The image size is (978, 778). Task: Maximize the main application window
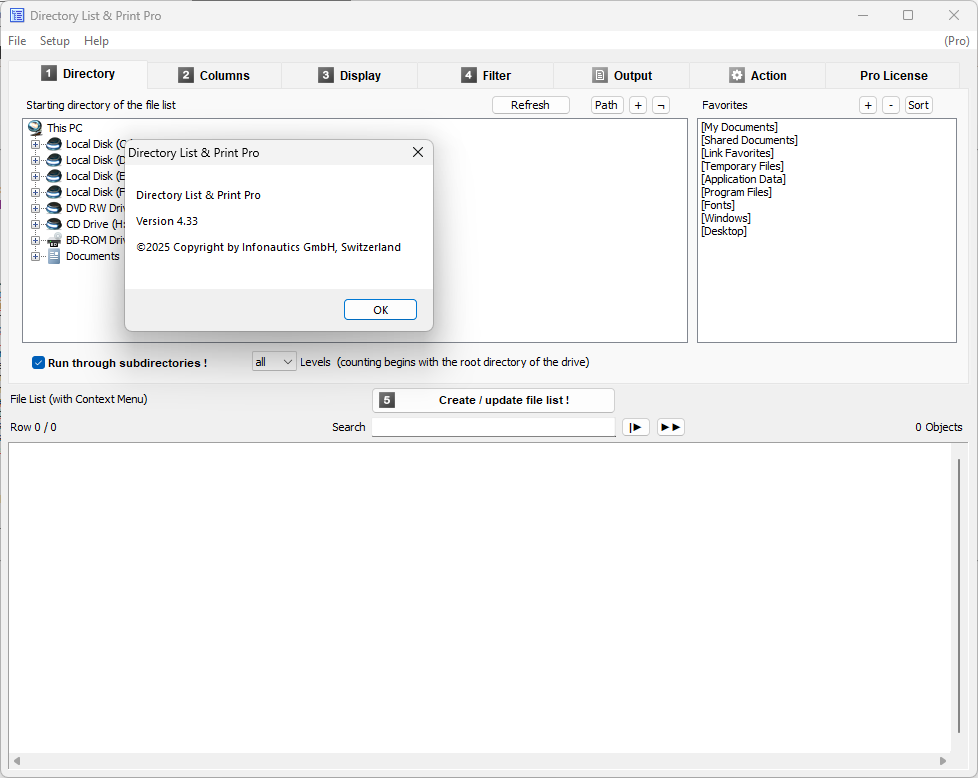(x=908, y=15)
